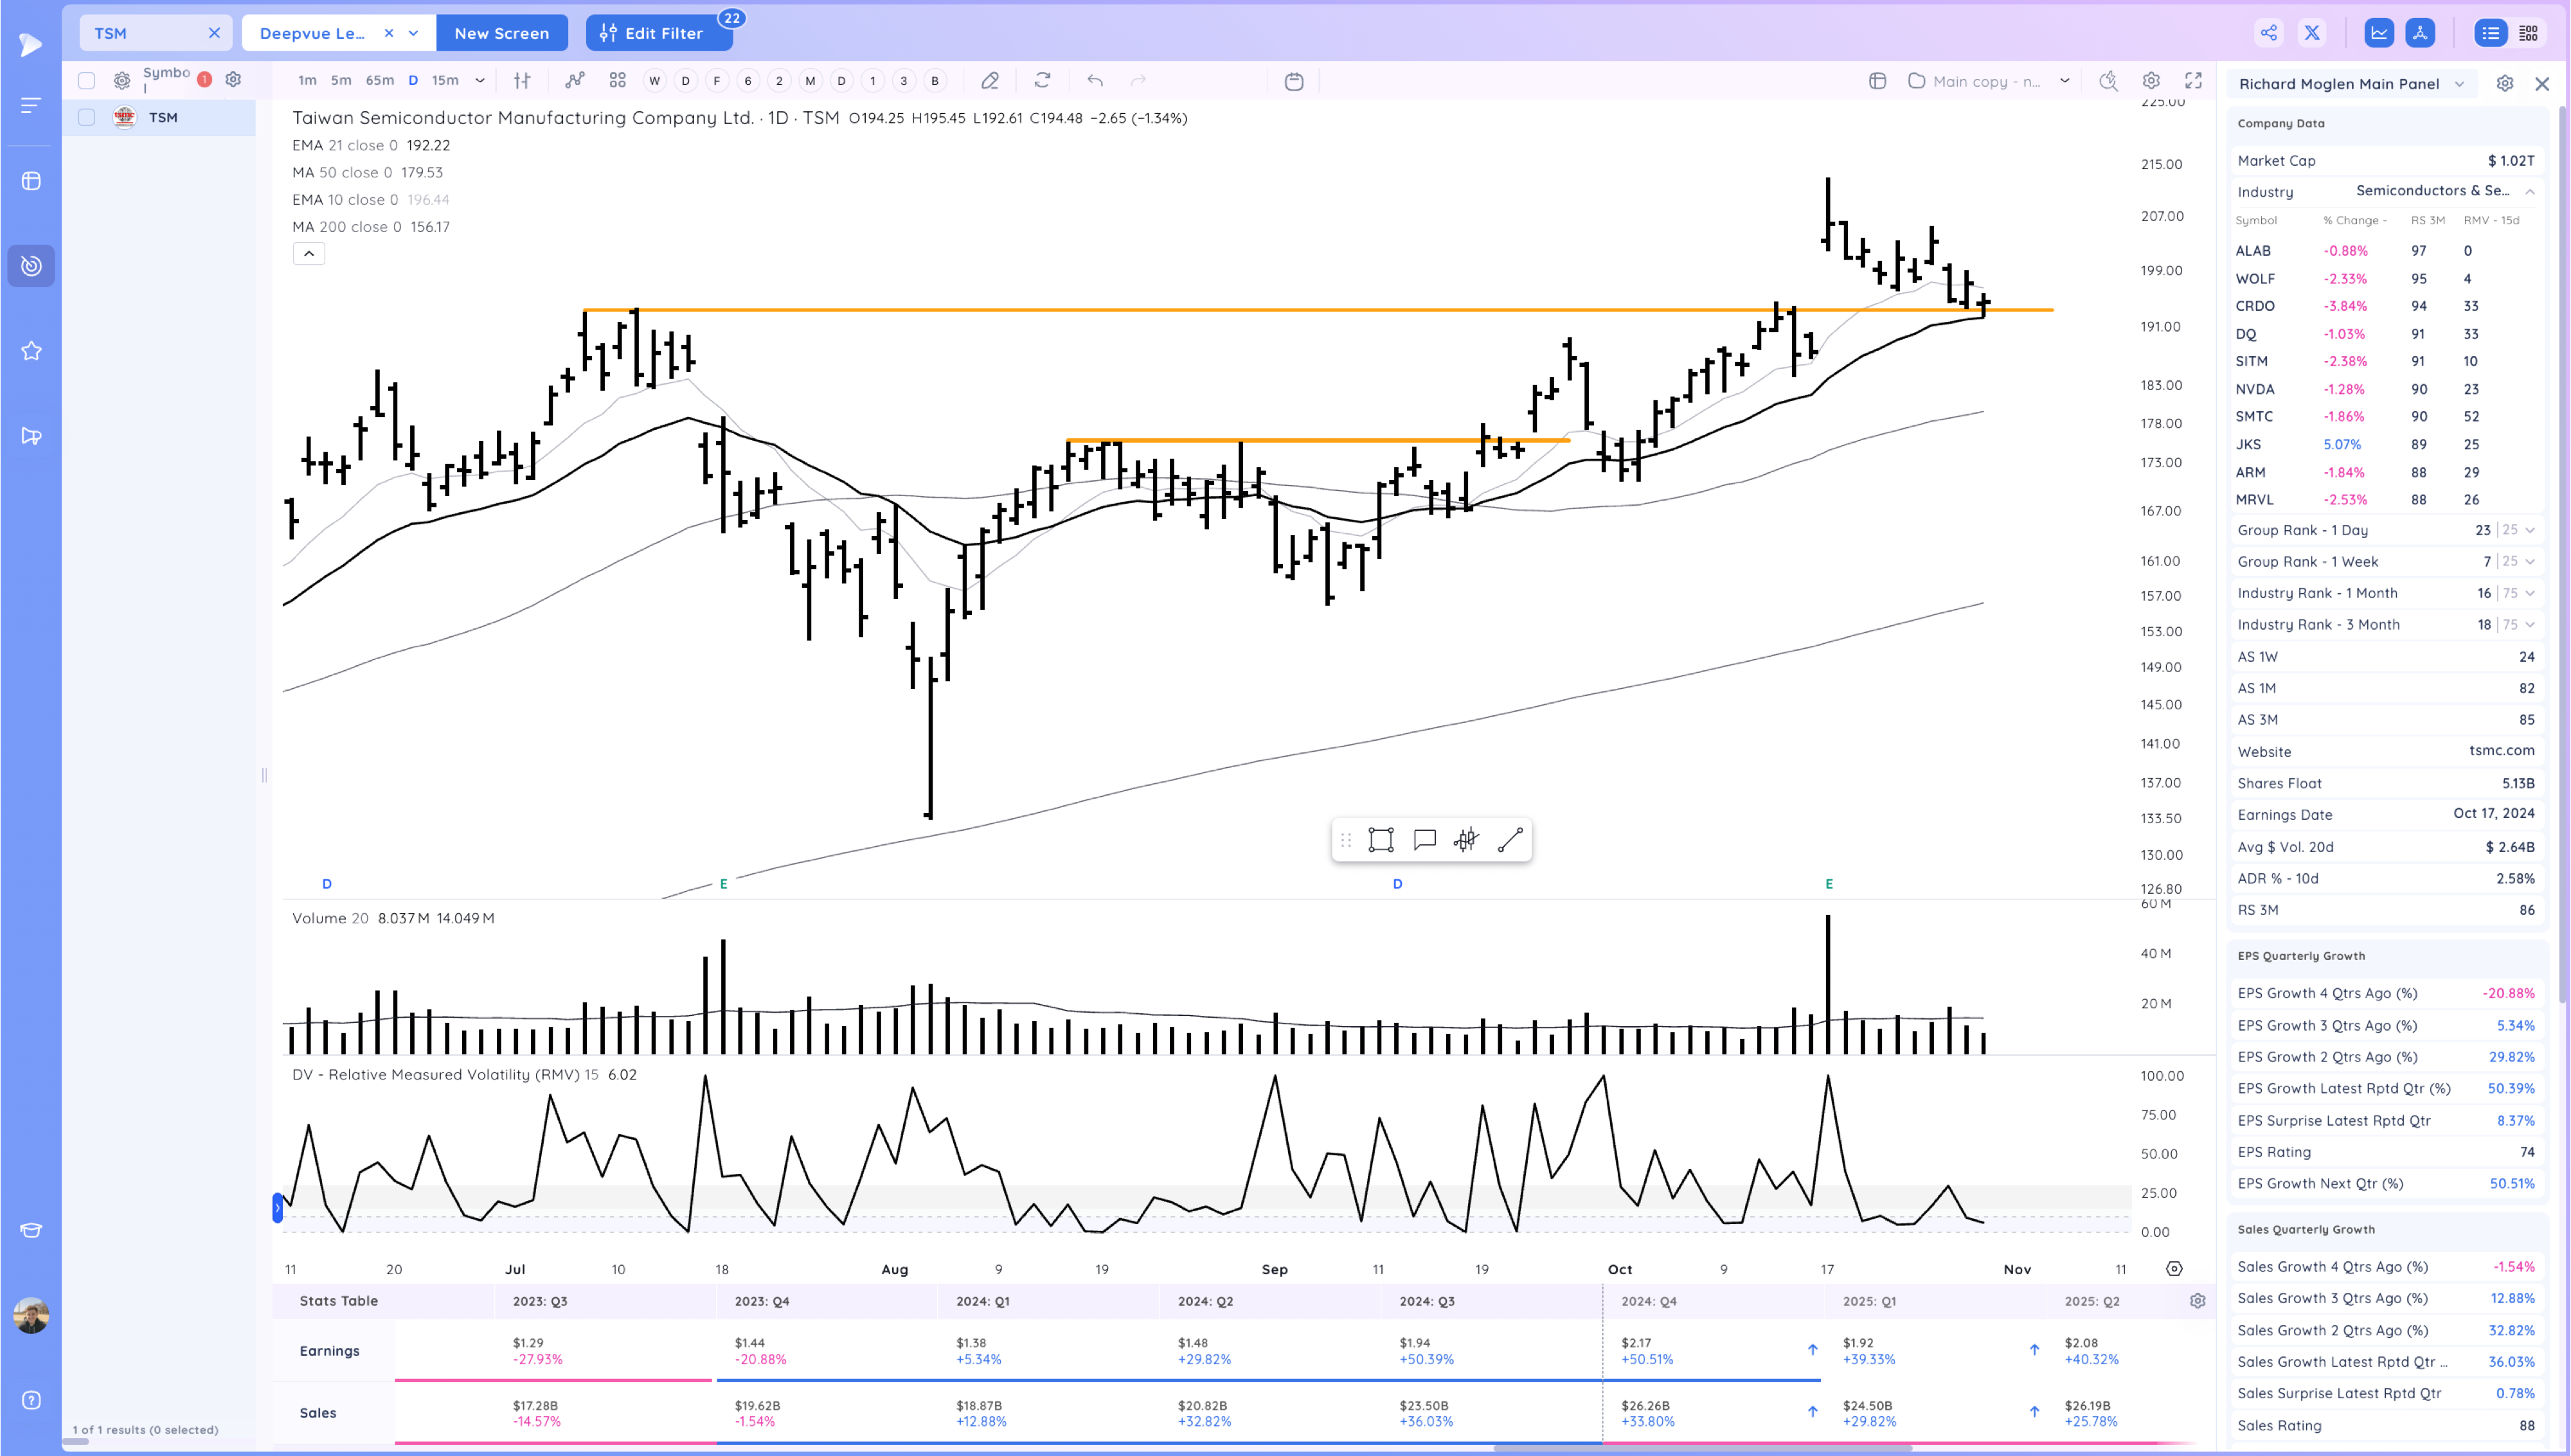Select the rectangle drawing tool
The height and width of the screenshot is (1456, 2571).
(1381, 840)
